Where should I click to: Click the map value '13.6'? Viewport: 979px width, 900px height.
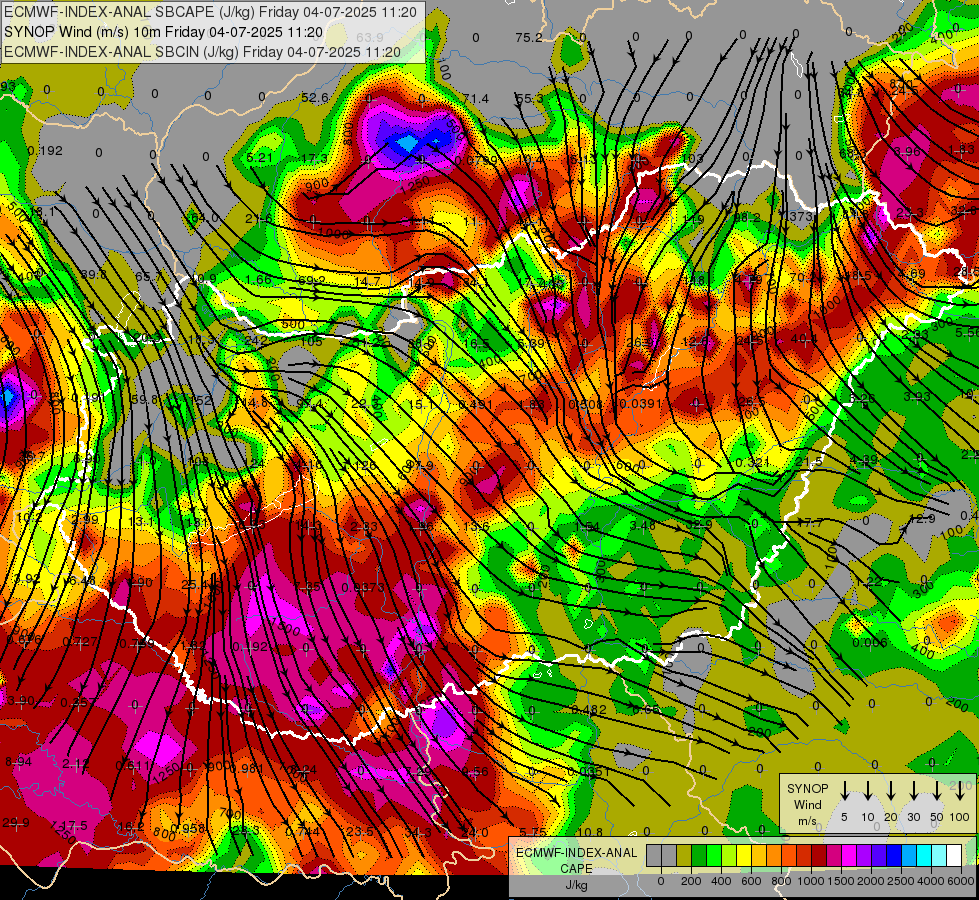tap(477, 527)
